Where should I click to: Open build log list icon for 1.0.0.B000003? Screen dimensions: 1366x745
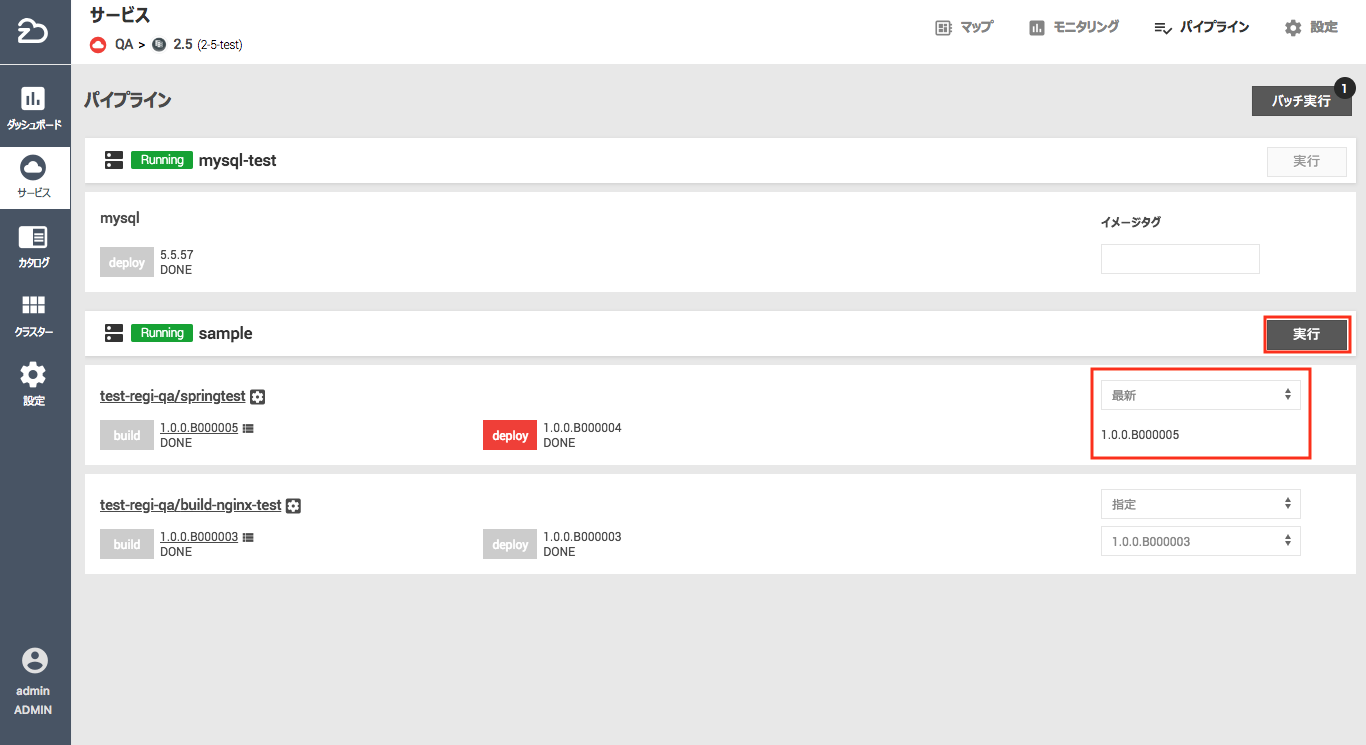click(x=248, y=537)
